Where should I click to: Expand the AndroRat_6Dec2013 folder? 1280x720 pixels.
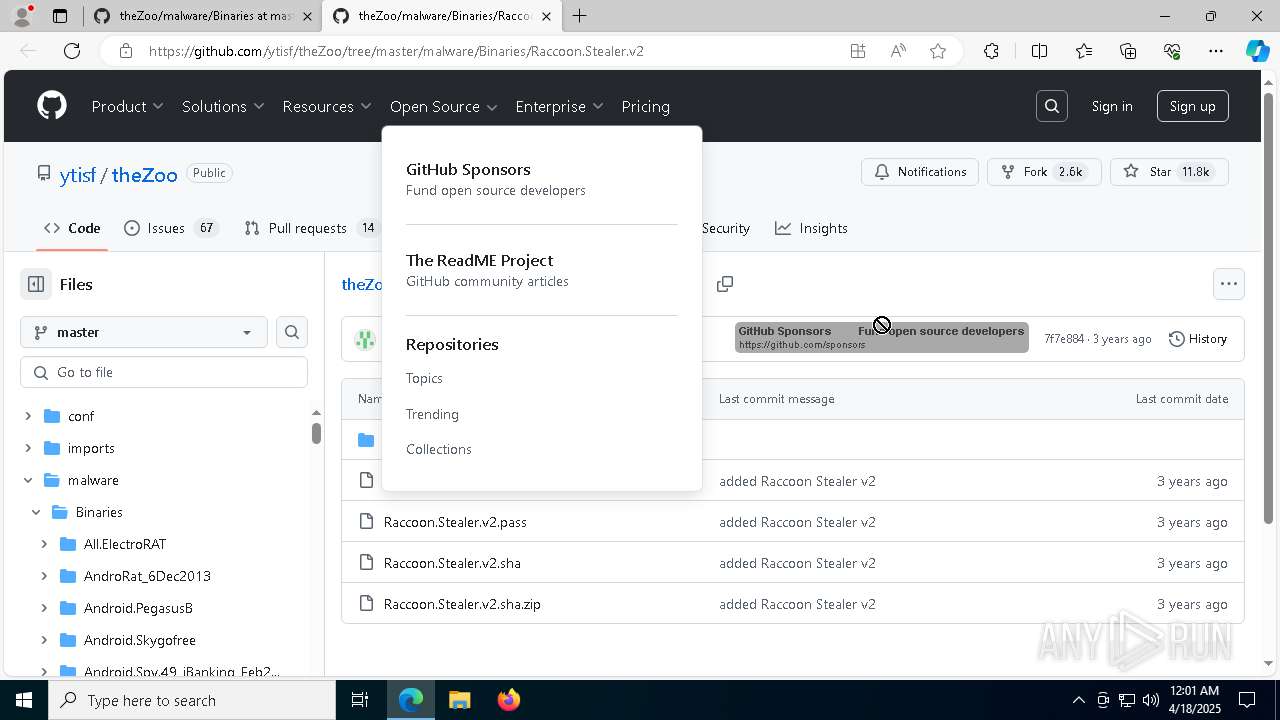click(x=44, y=576)
